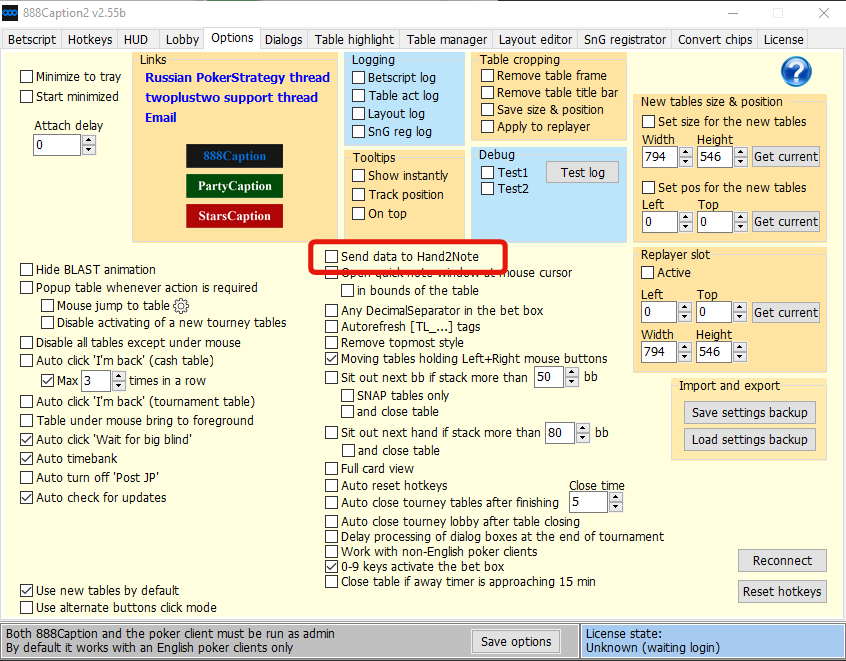Increase Max times in a row spinner
The image size is (846, 661).
[119, 376]
